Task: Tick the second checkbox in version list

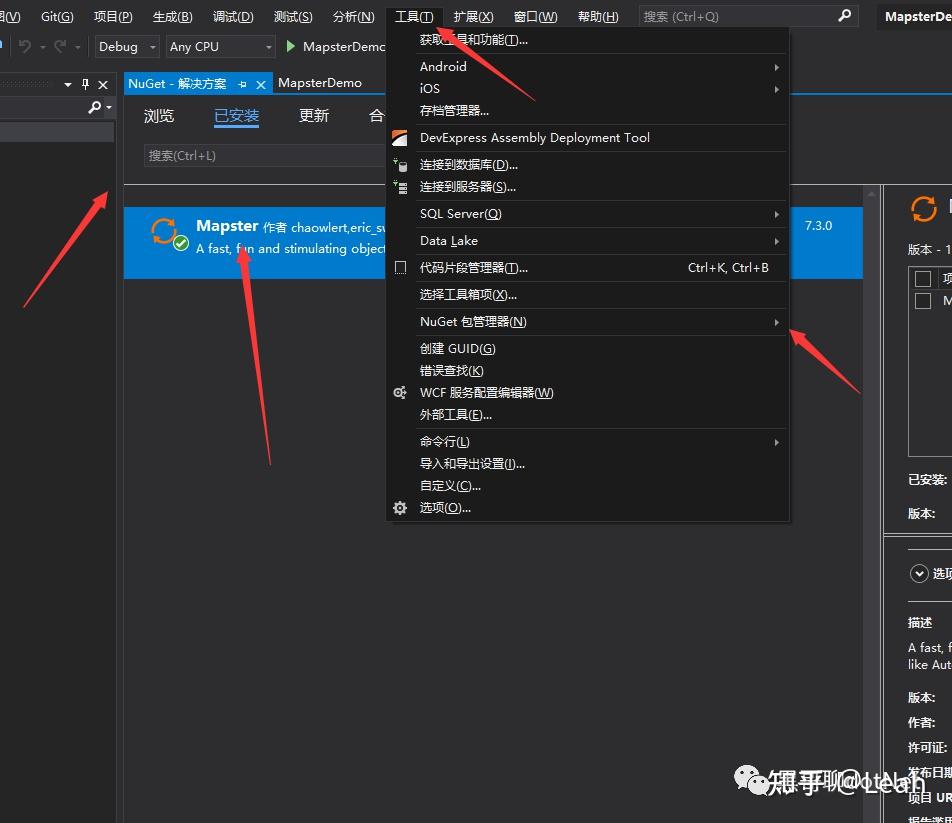Action: tap(923, 301)
